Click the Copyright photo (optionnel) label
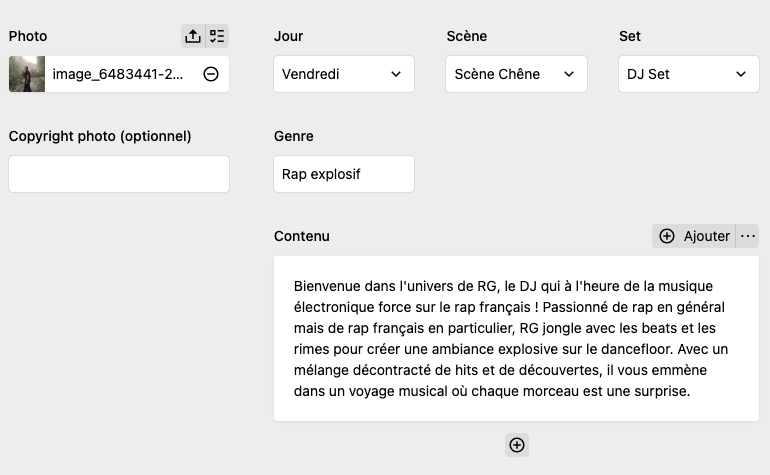Screen dimensions: 770x475 click(x=100, y=136)
